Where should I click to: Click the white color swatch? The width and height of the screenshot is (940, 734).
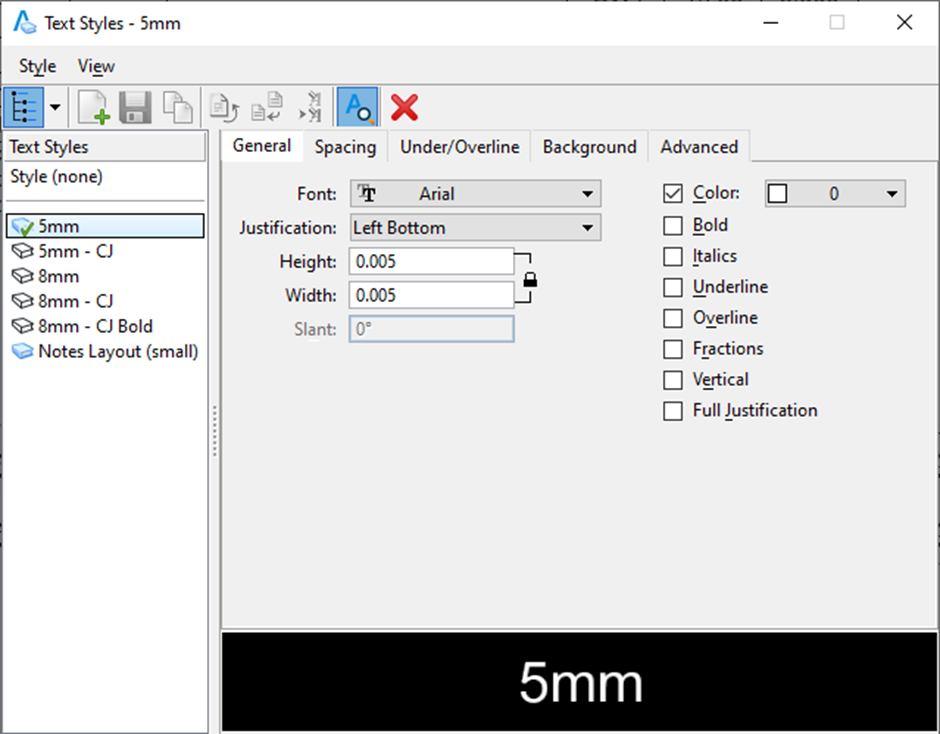[x=778, y=194]
